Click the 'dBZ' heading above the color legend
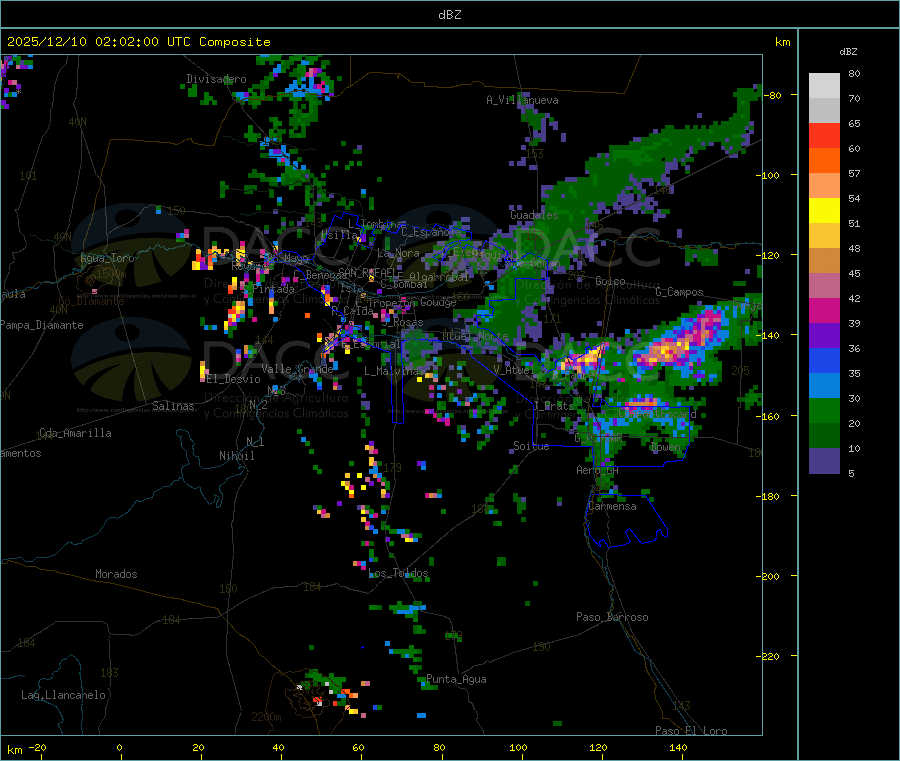Image resolution: width=900 pixels, height=761 pixels. (x=848, y=52)
